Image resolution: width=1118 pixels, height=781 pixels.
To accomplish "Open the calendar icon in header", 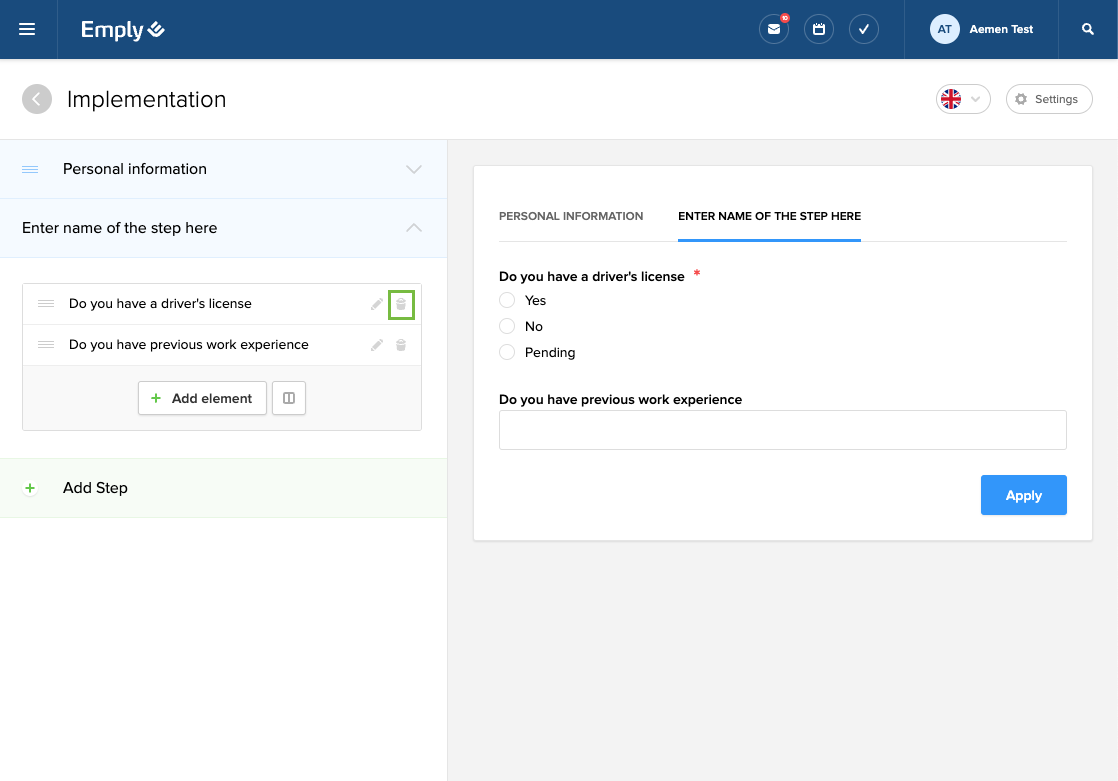I will pyautogui.click(x=818, y=29).
